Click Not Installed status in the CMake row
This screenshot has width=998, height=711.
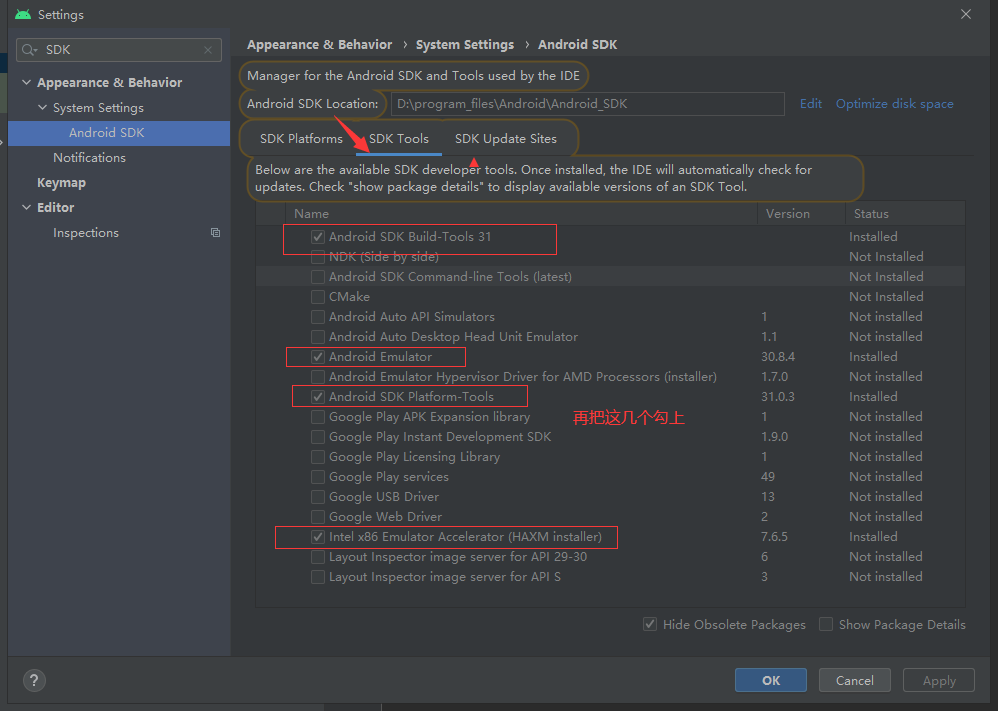tap(886, 297)
